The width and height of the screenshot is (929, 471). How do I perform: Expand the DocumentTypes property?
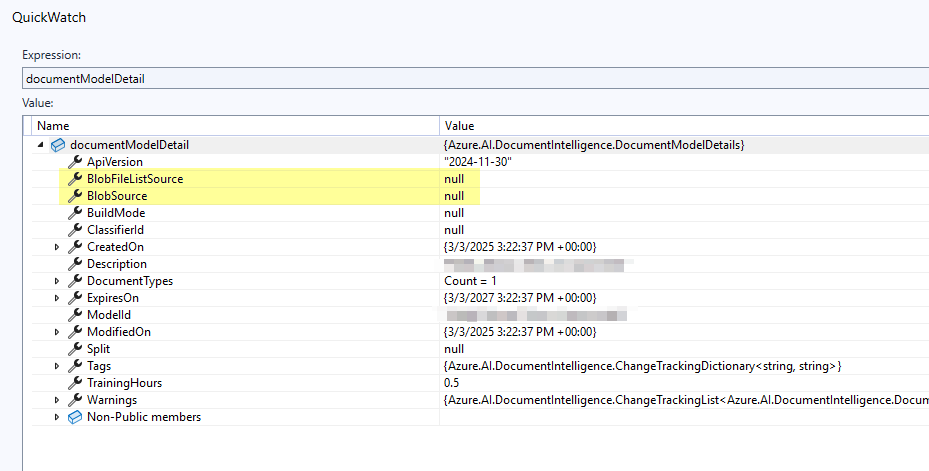click(57, 281)
